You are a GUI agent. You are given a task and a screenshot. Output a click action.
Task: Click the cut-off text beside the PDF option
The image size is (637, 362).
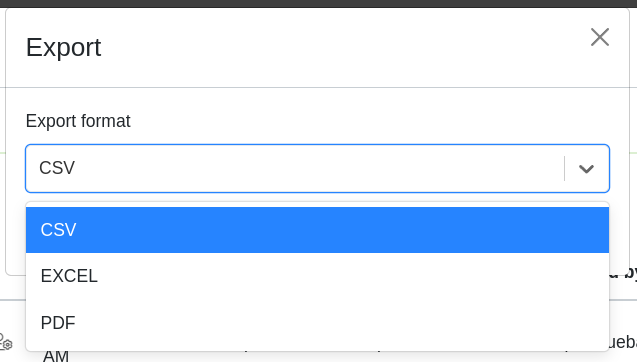pyautogui.click(x=624, y=342)
